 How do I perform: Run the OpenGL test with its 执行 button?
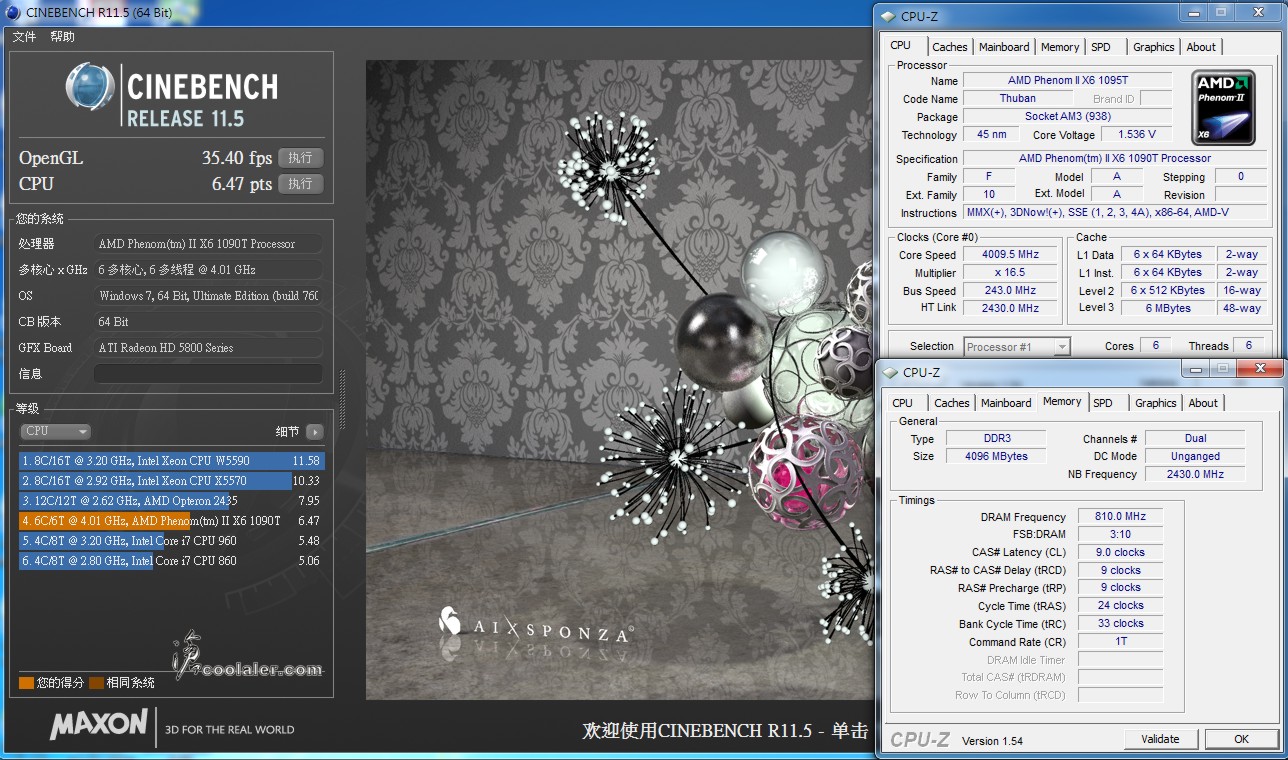[x=300, y=157]
